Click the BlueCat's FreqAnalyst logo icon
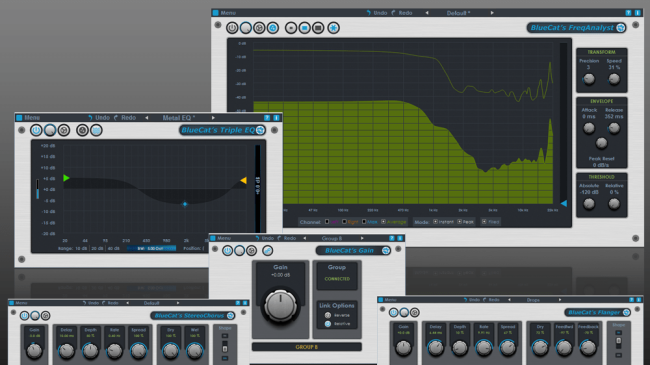Viewport: 650px width, 365px height. click(621, 28)
